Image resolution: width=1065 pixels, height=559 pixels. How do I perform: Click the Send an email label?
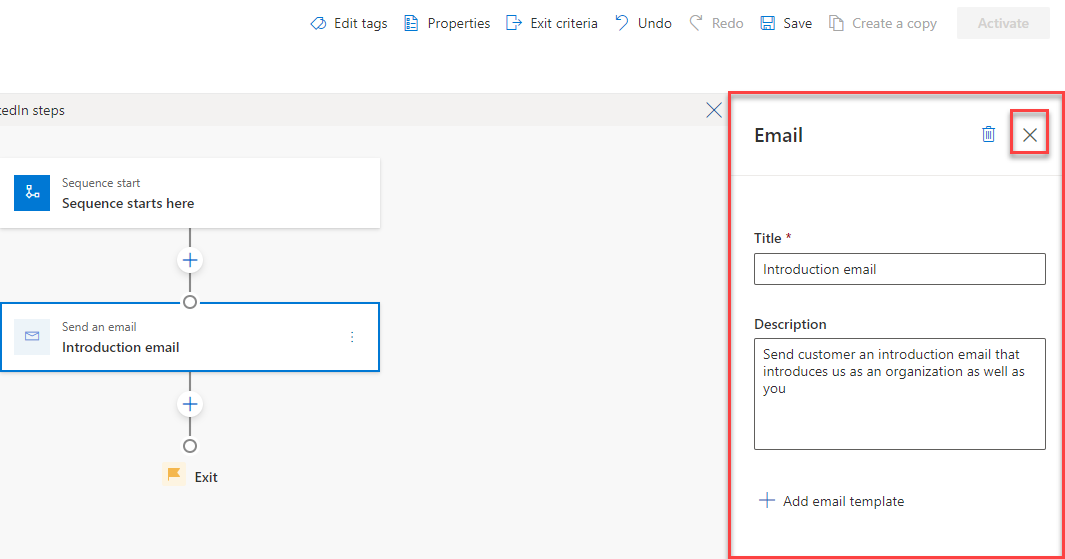click(x=99, y=327)
